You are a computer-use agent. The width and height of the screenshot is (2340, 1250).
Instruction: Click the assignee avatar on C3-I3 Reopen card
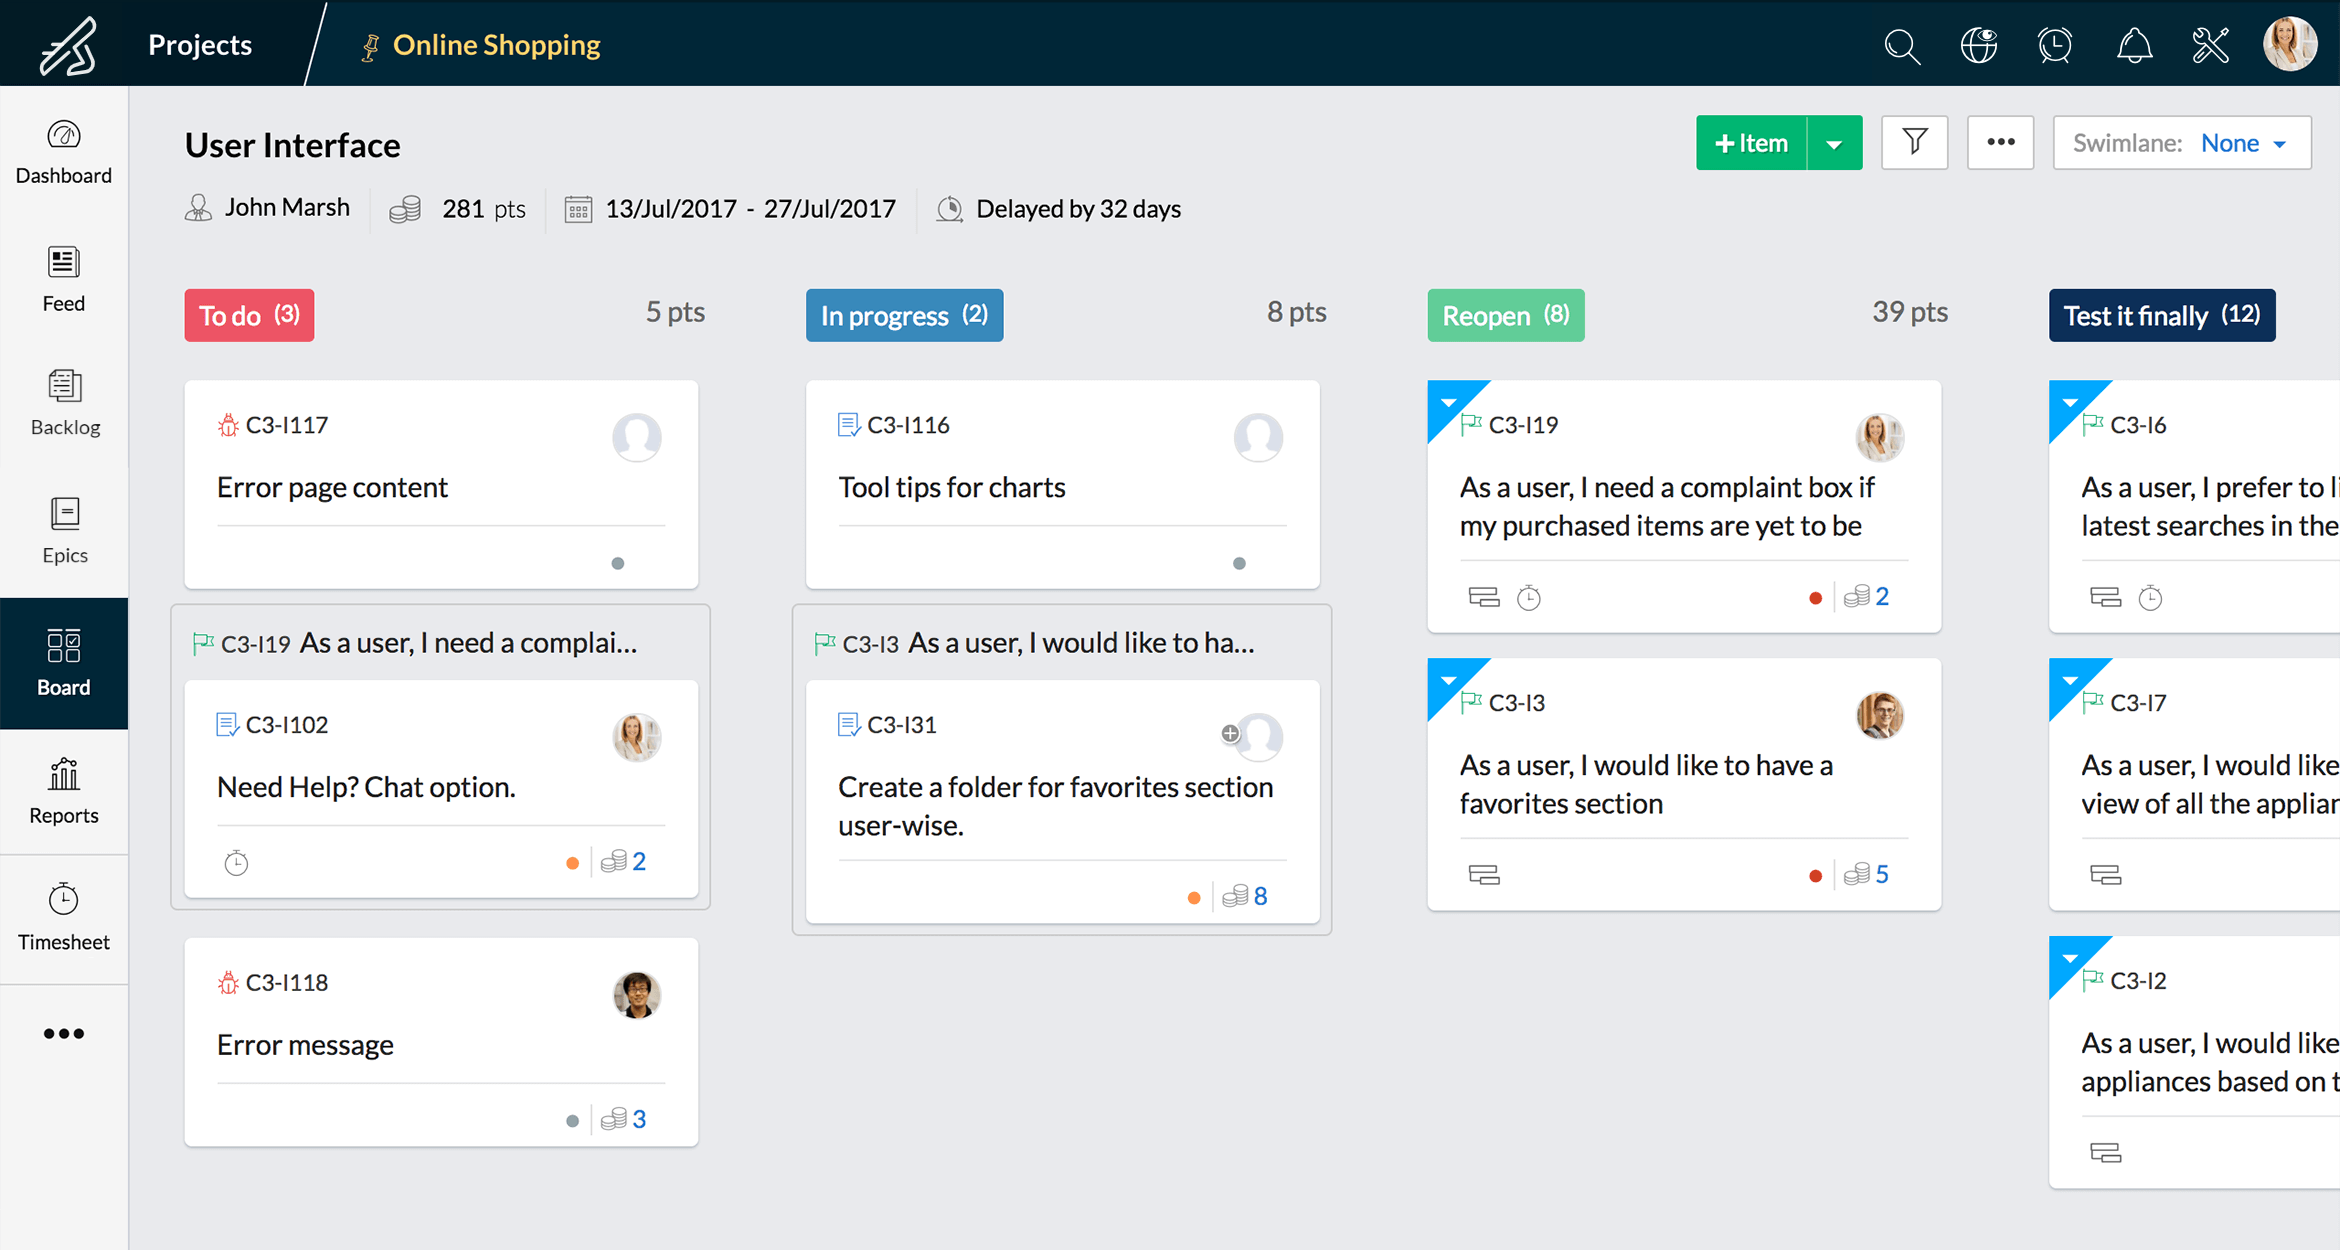pos(1879,715)
